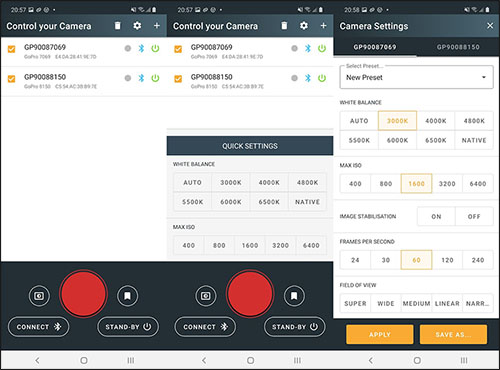Tap the trash icon in the left screen header
Image resolution: width=500 pixels, height=370 pixels.
(118, 26)
